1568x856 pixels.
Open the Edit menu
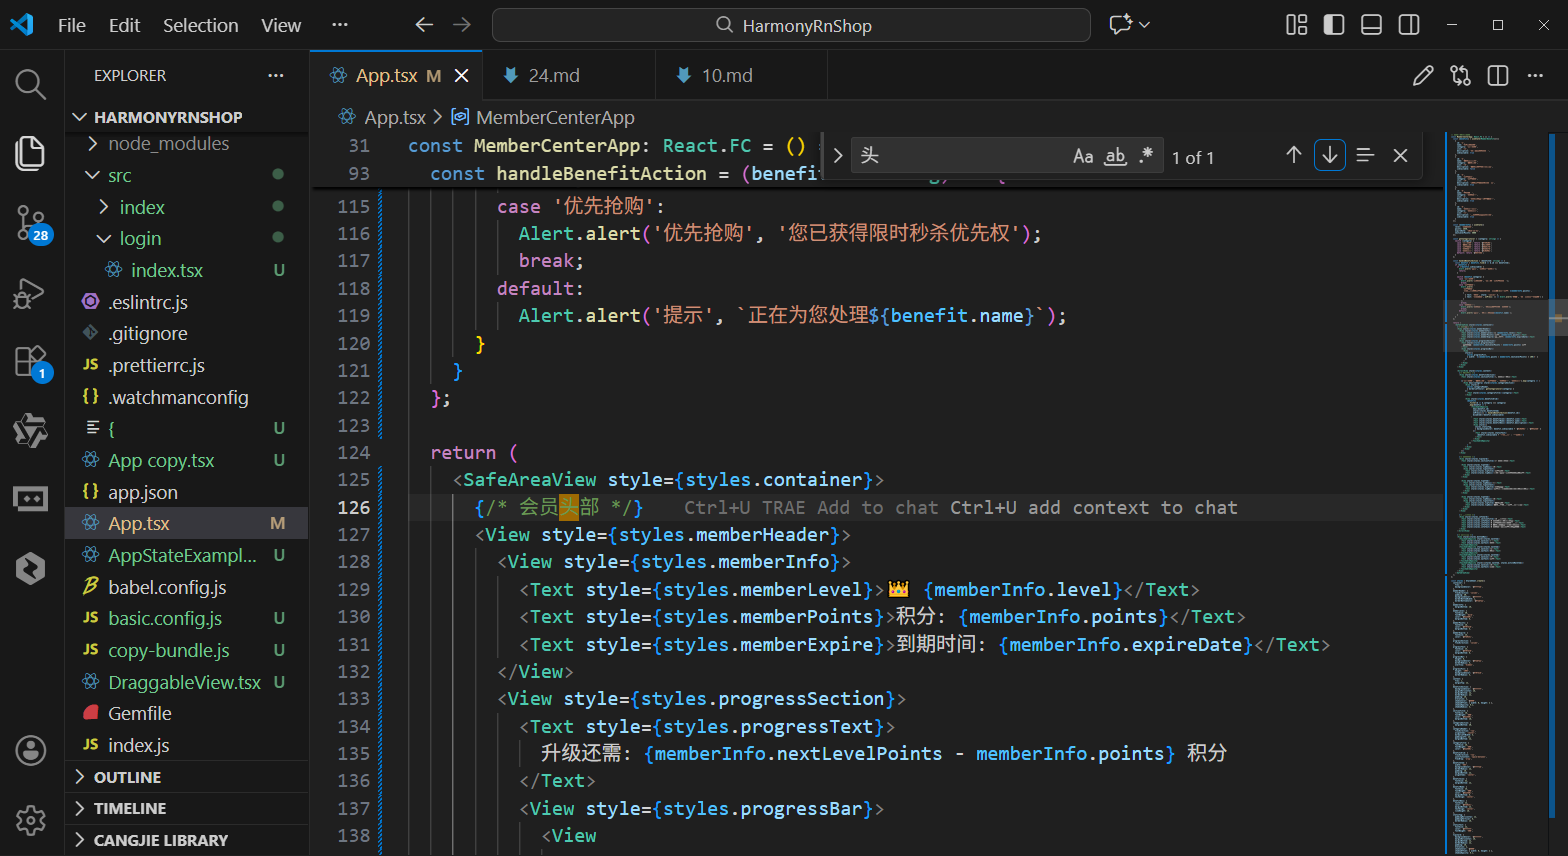click(x=124, y=25)
